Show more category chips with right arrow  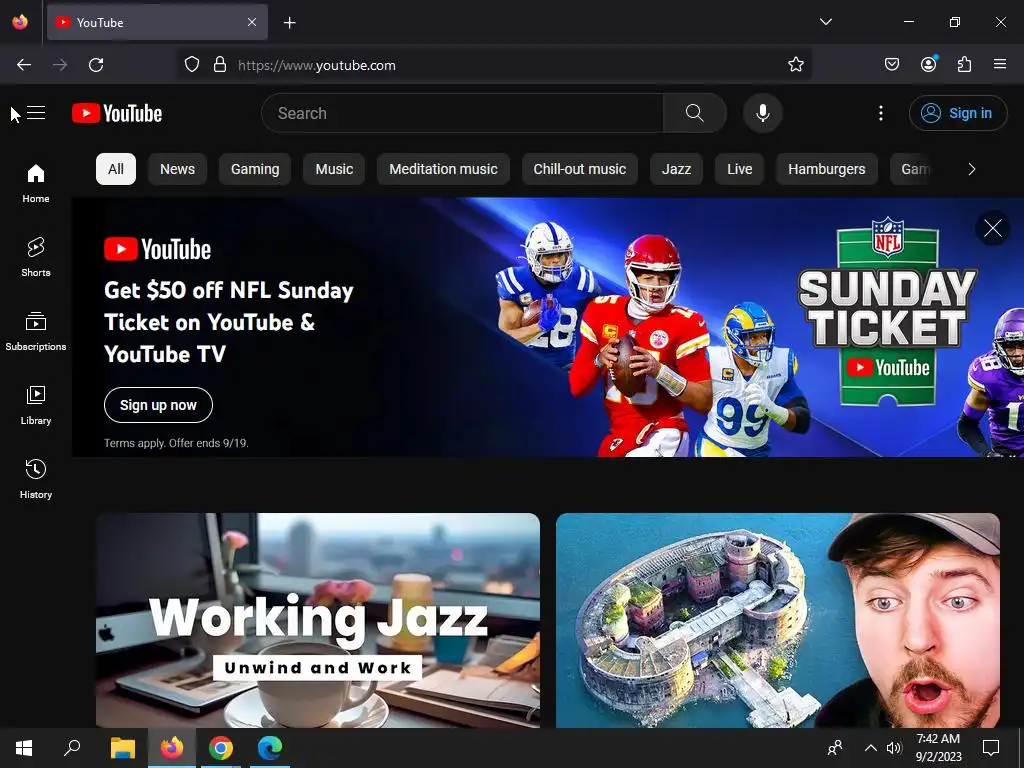coord(972,169)
